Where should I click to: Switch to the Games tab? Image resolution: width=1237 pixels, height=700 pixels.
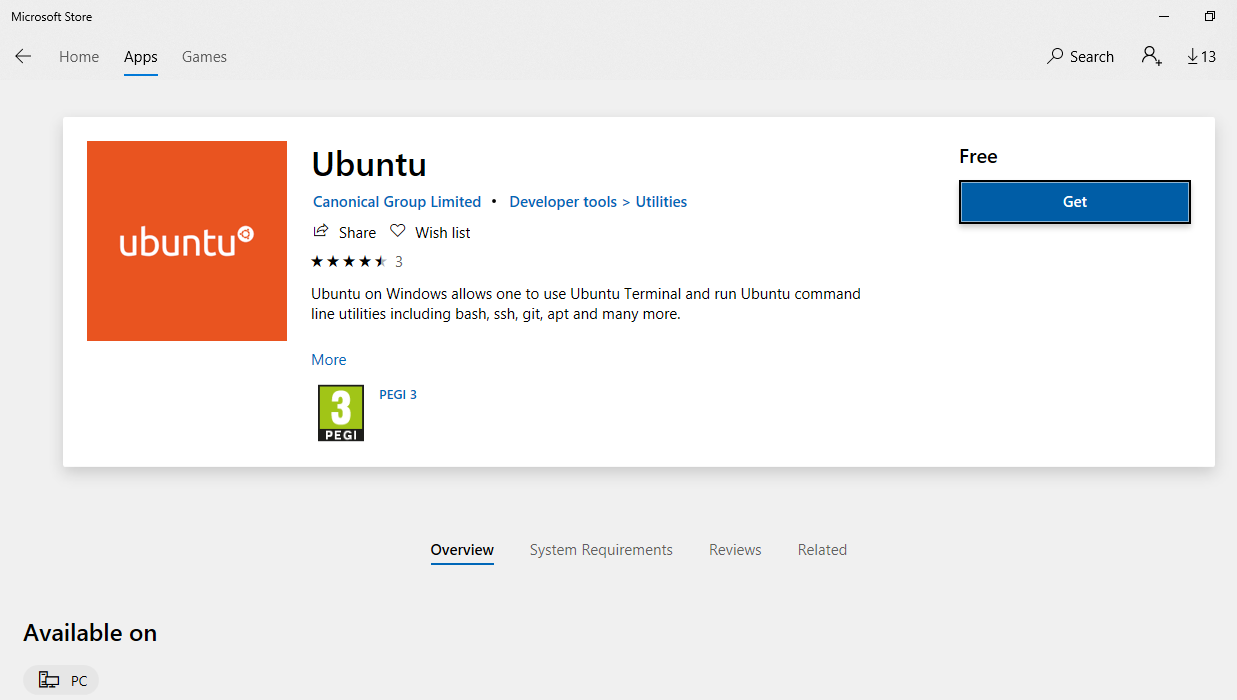[x=204, y=57]
